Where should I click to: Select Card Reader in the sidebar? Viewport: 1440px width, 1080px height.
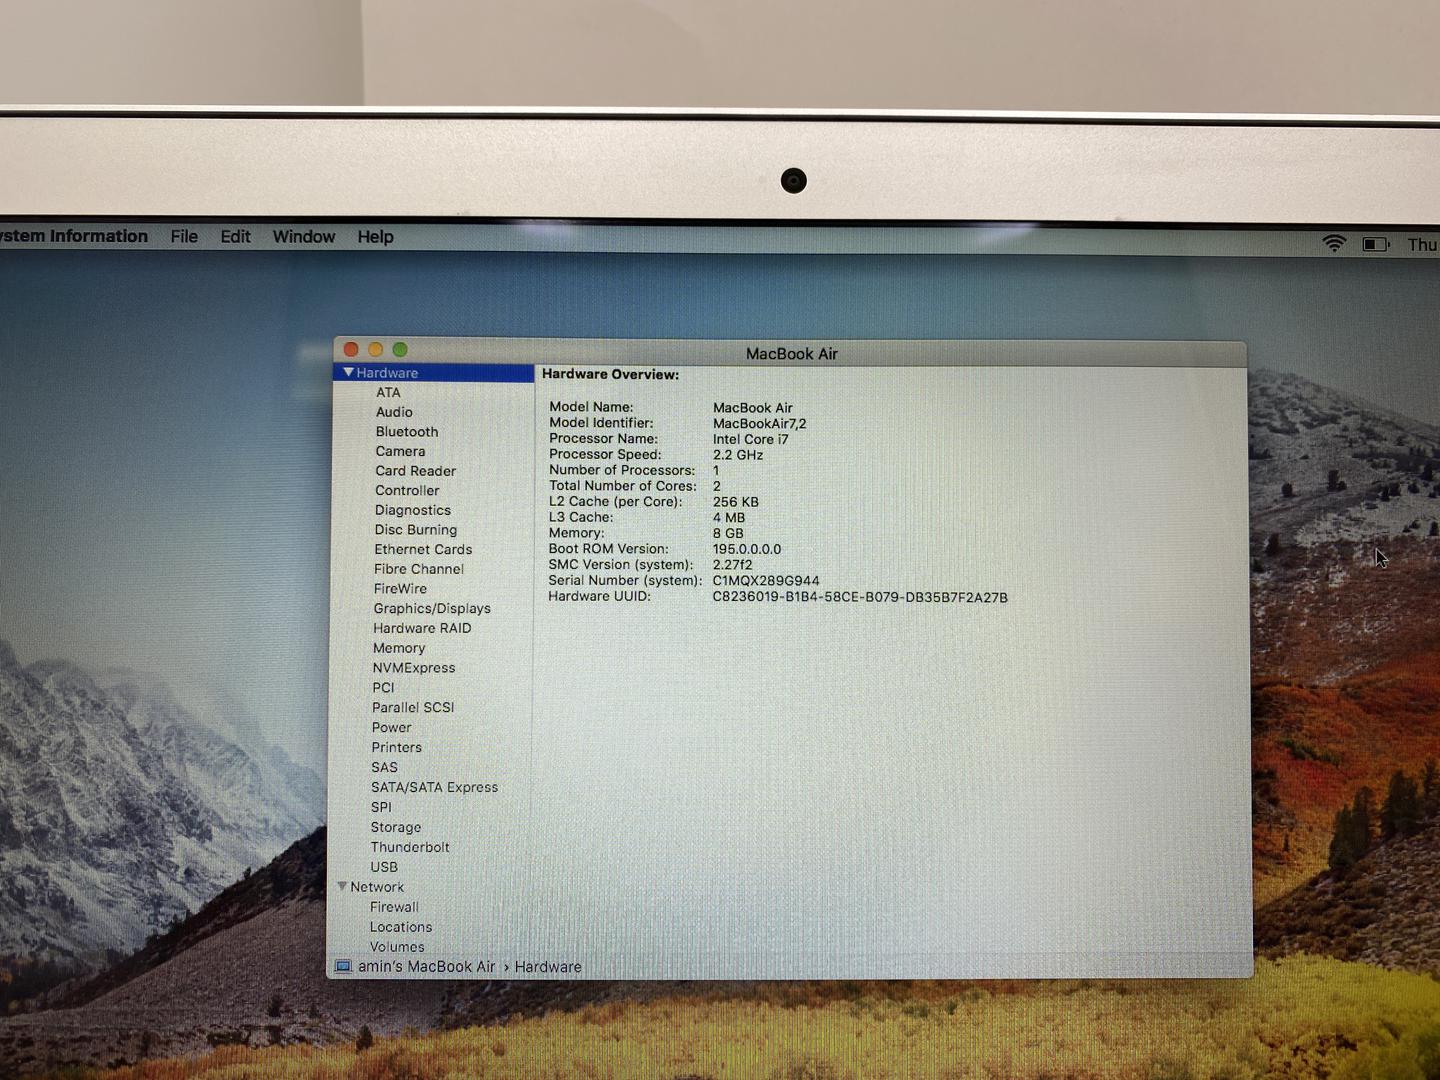pos(416,471)
